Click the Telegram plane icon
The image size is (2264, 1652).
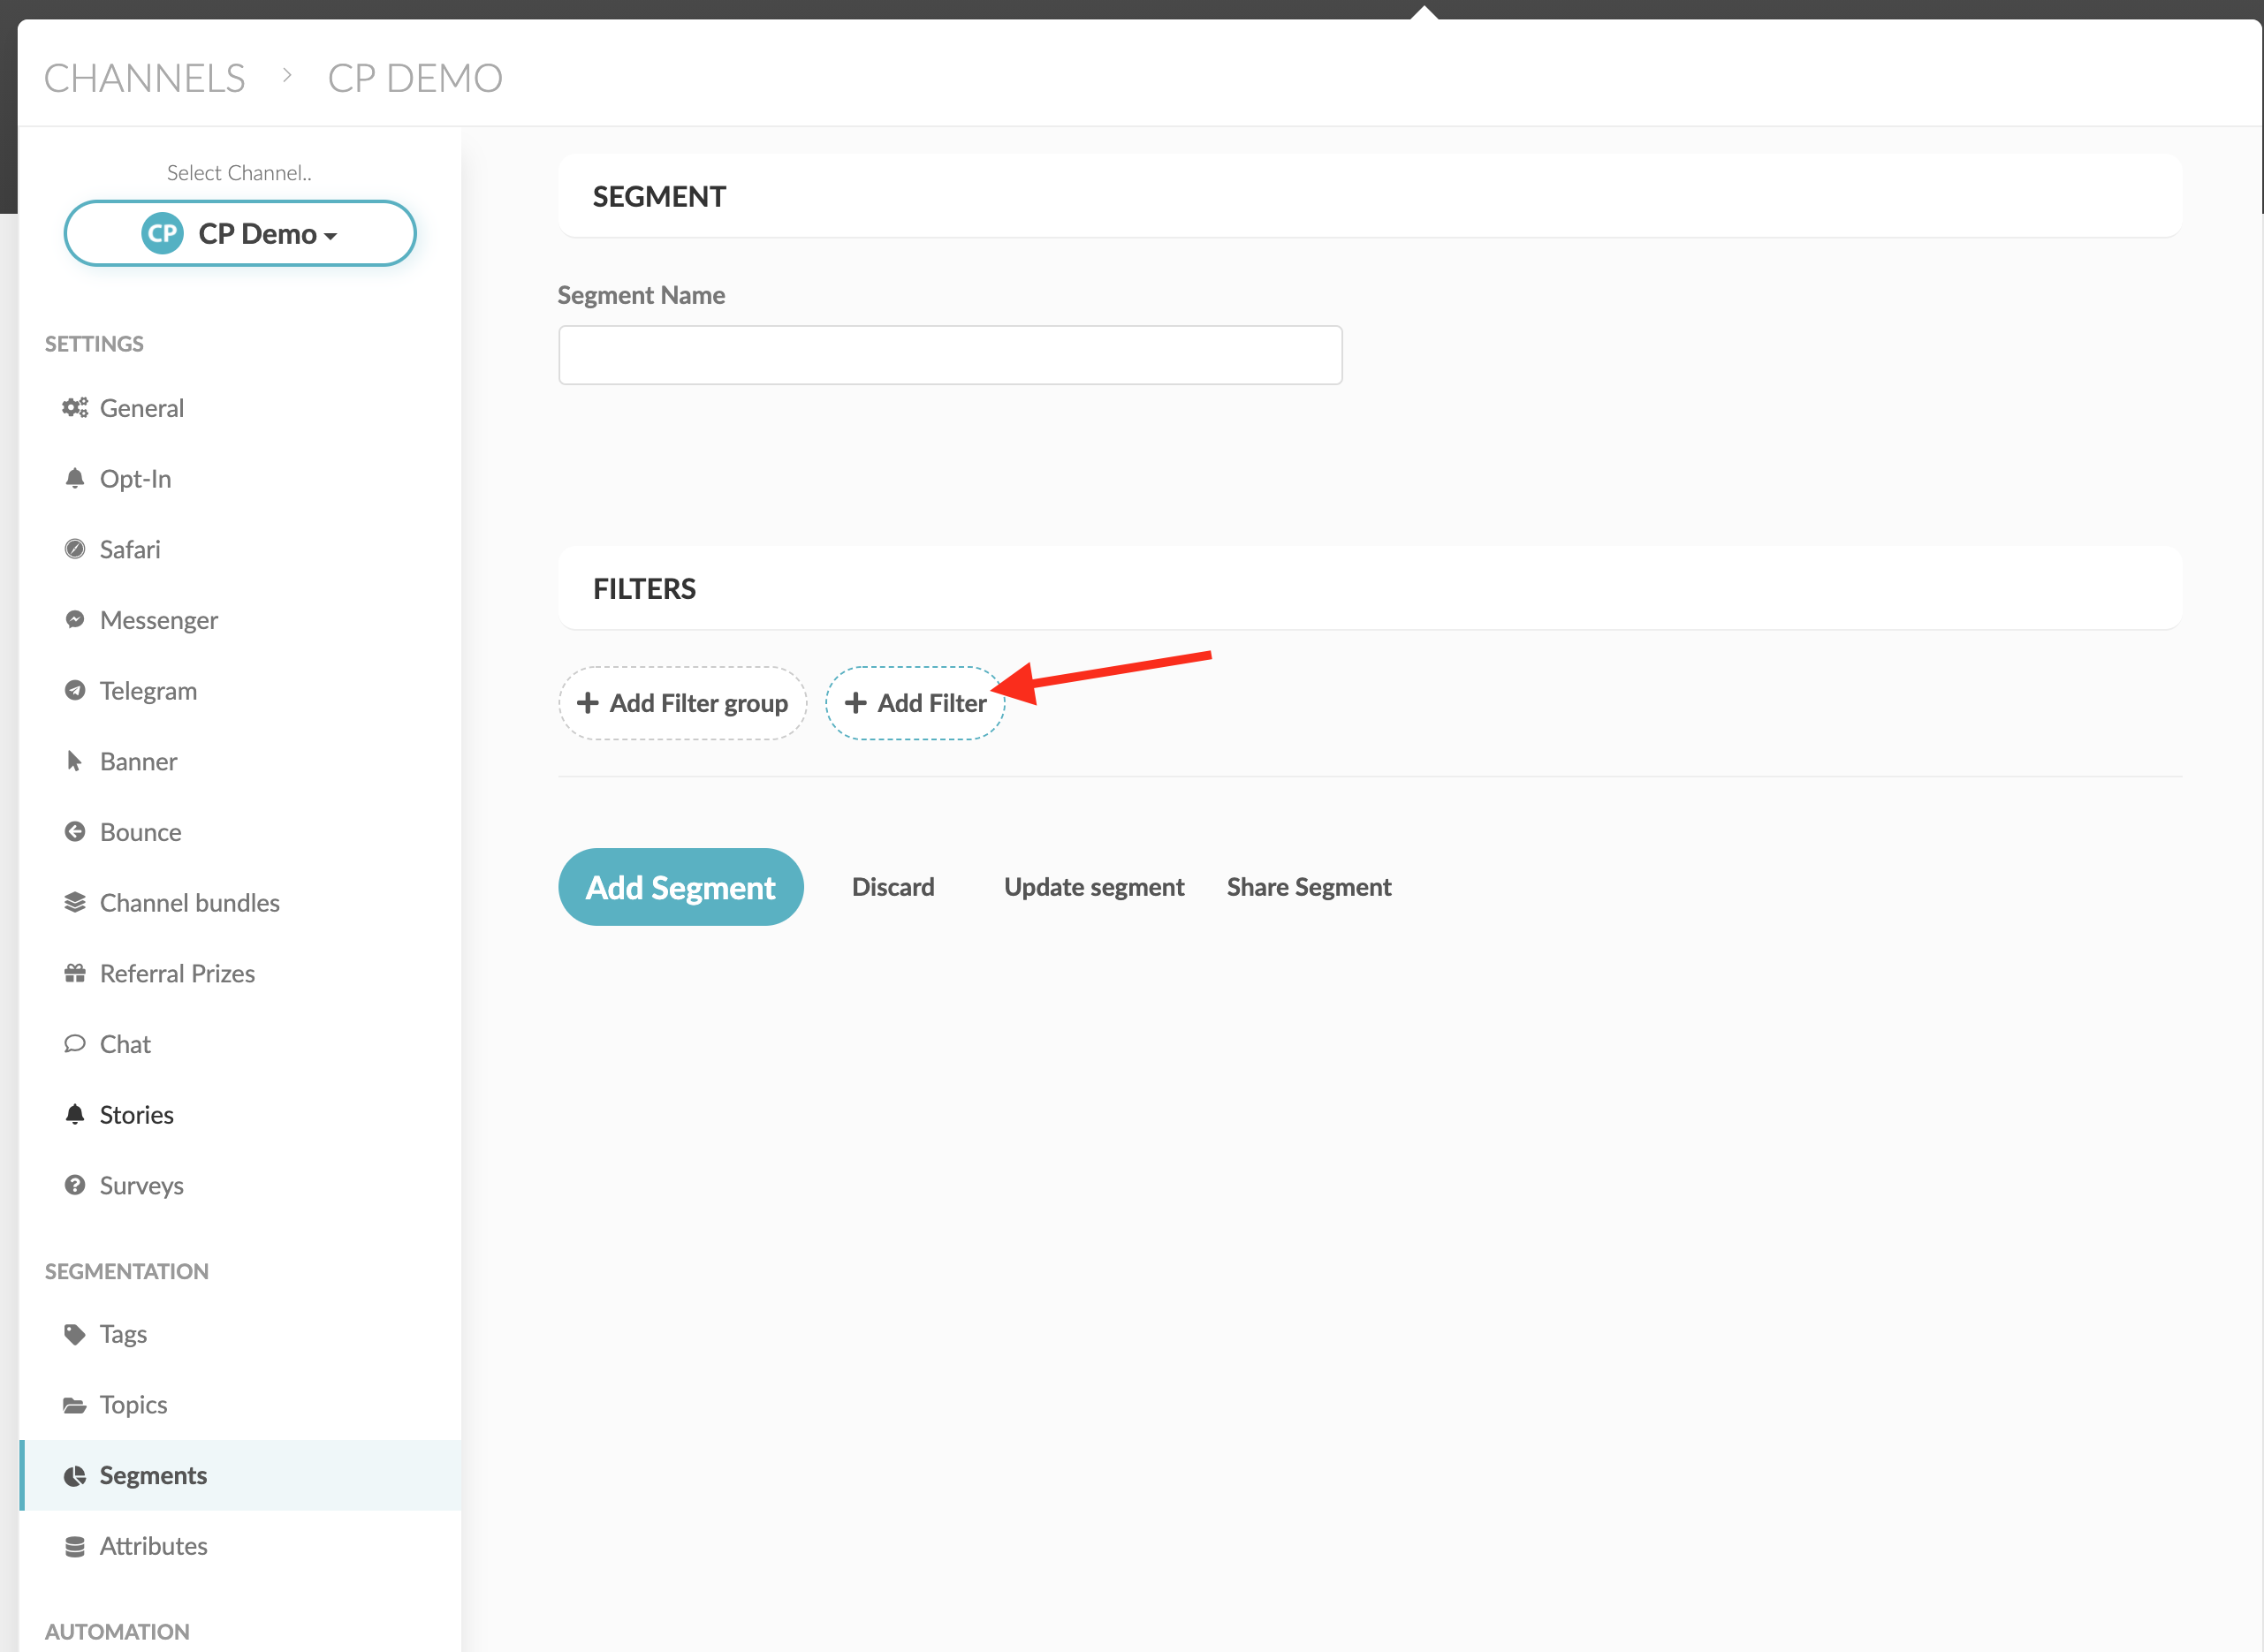pos(75,690)
